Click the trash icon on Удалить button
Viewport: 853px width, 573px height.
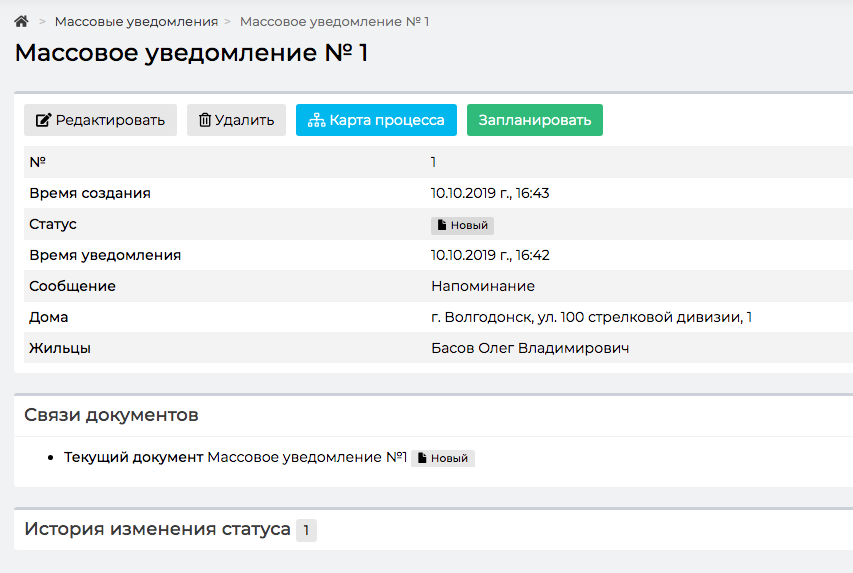point(205,120)
